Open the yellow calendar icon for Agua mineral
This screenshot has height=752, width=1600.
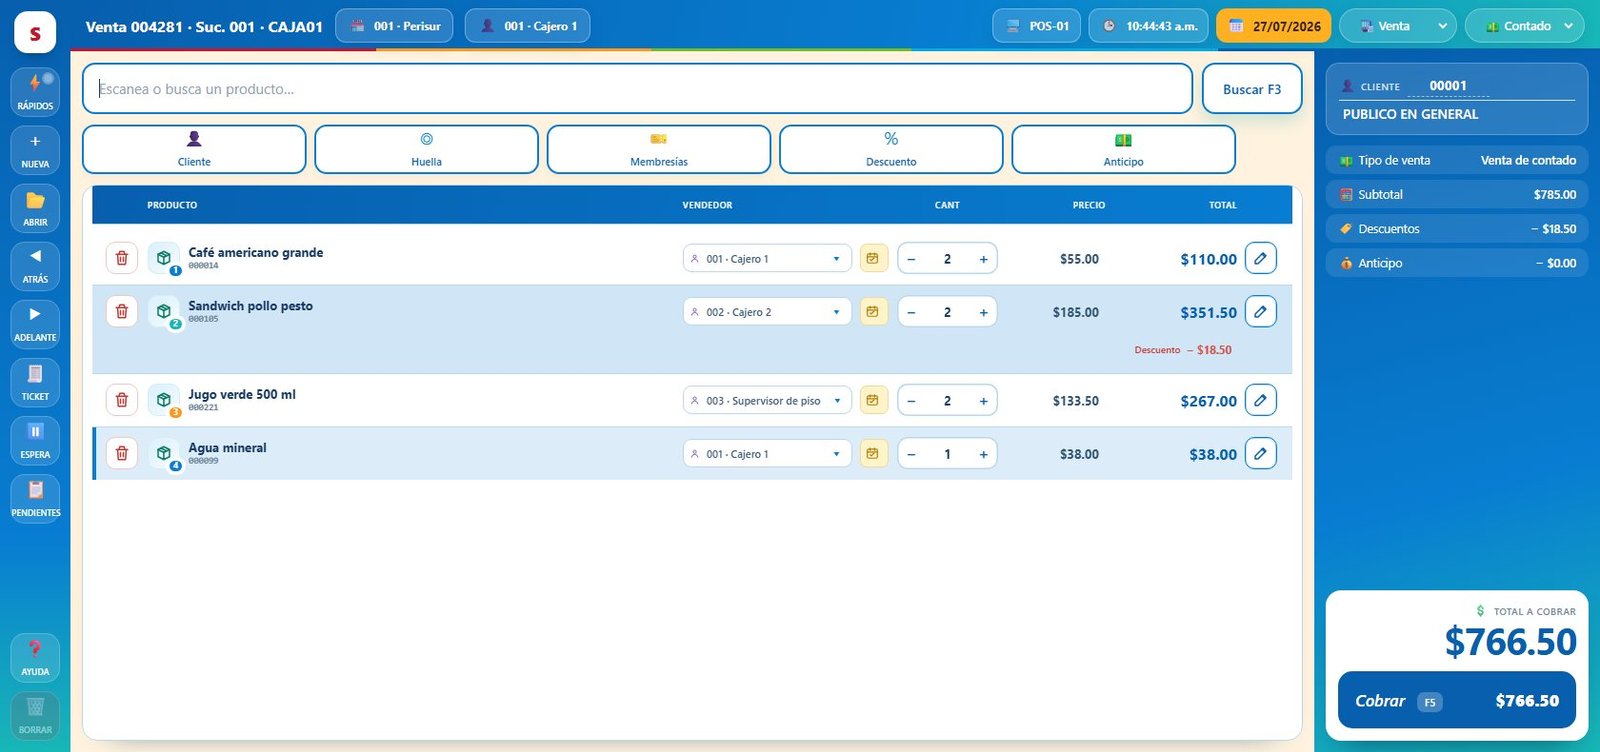(873, 453)
